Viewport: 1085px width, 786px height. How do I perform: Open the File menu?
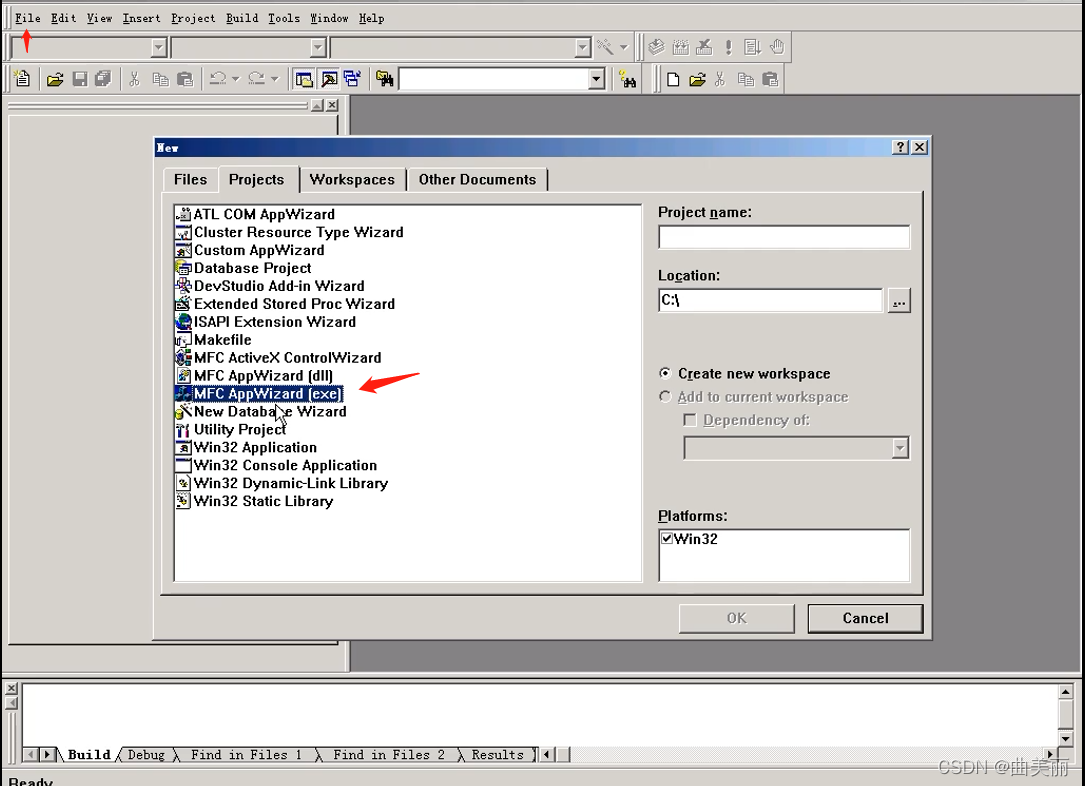(x=28, y=18)
